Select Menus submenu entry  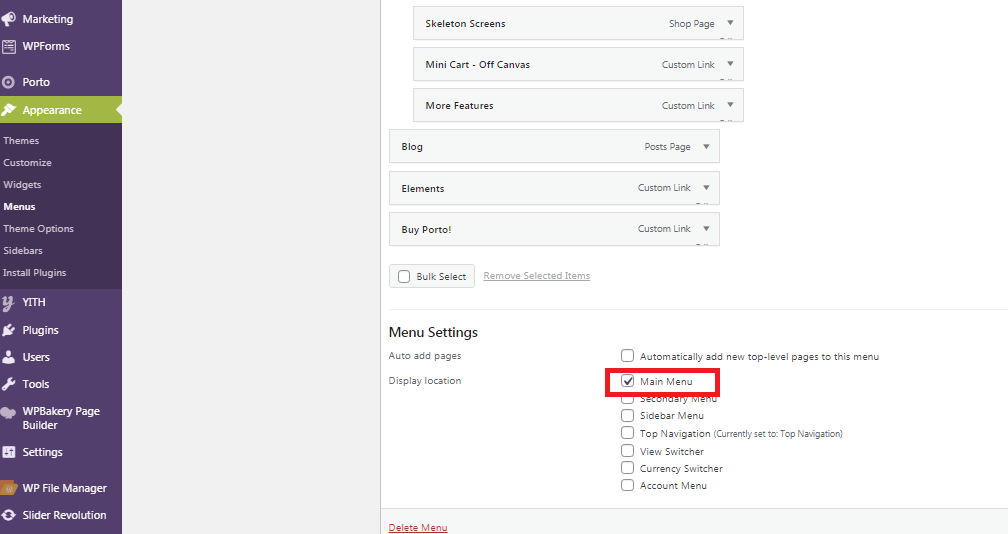(19, 207)
